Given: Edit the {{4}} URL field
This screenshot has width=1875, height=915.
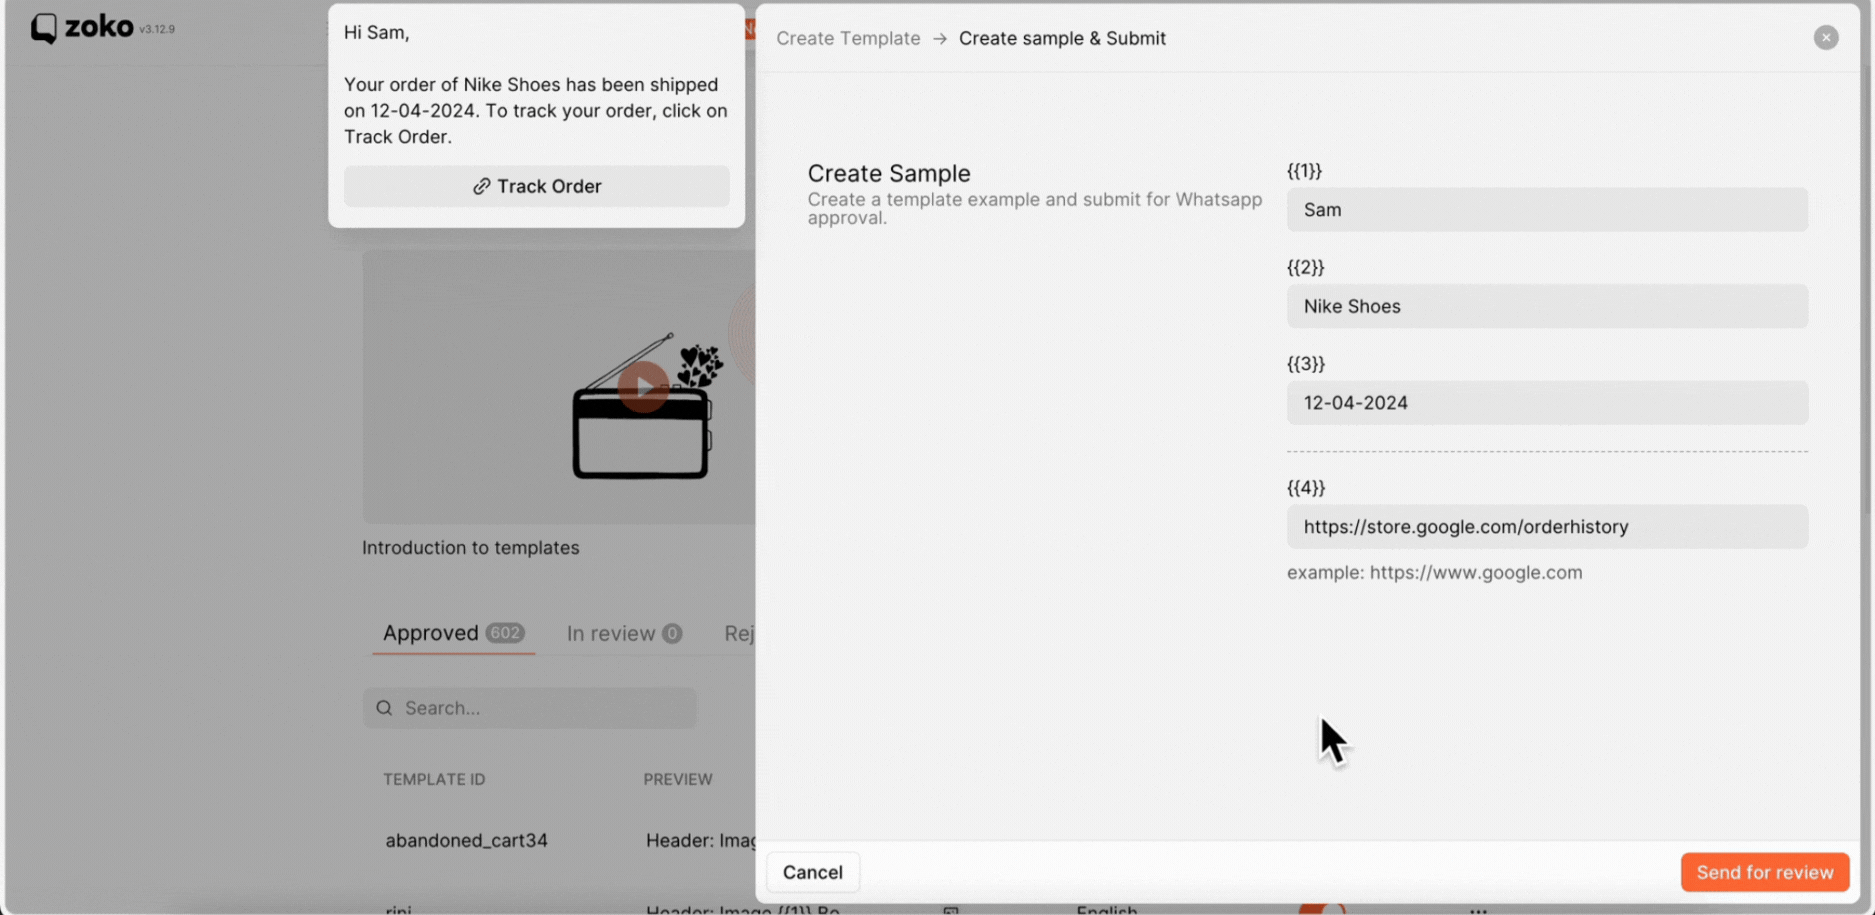Looking at the screenshot, I should 1547,526.
